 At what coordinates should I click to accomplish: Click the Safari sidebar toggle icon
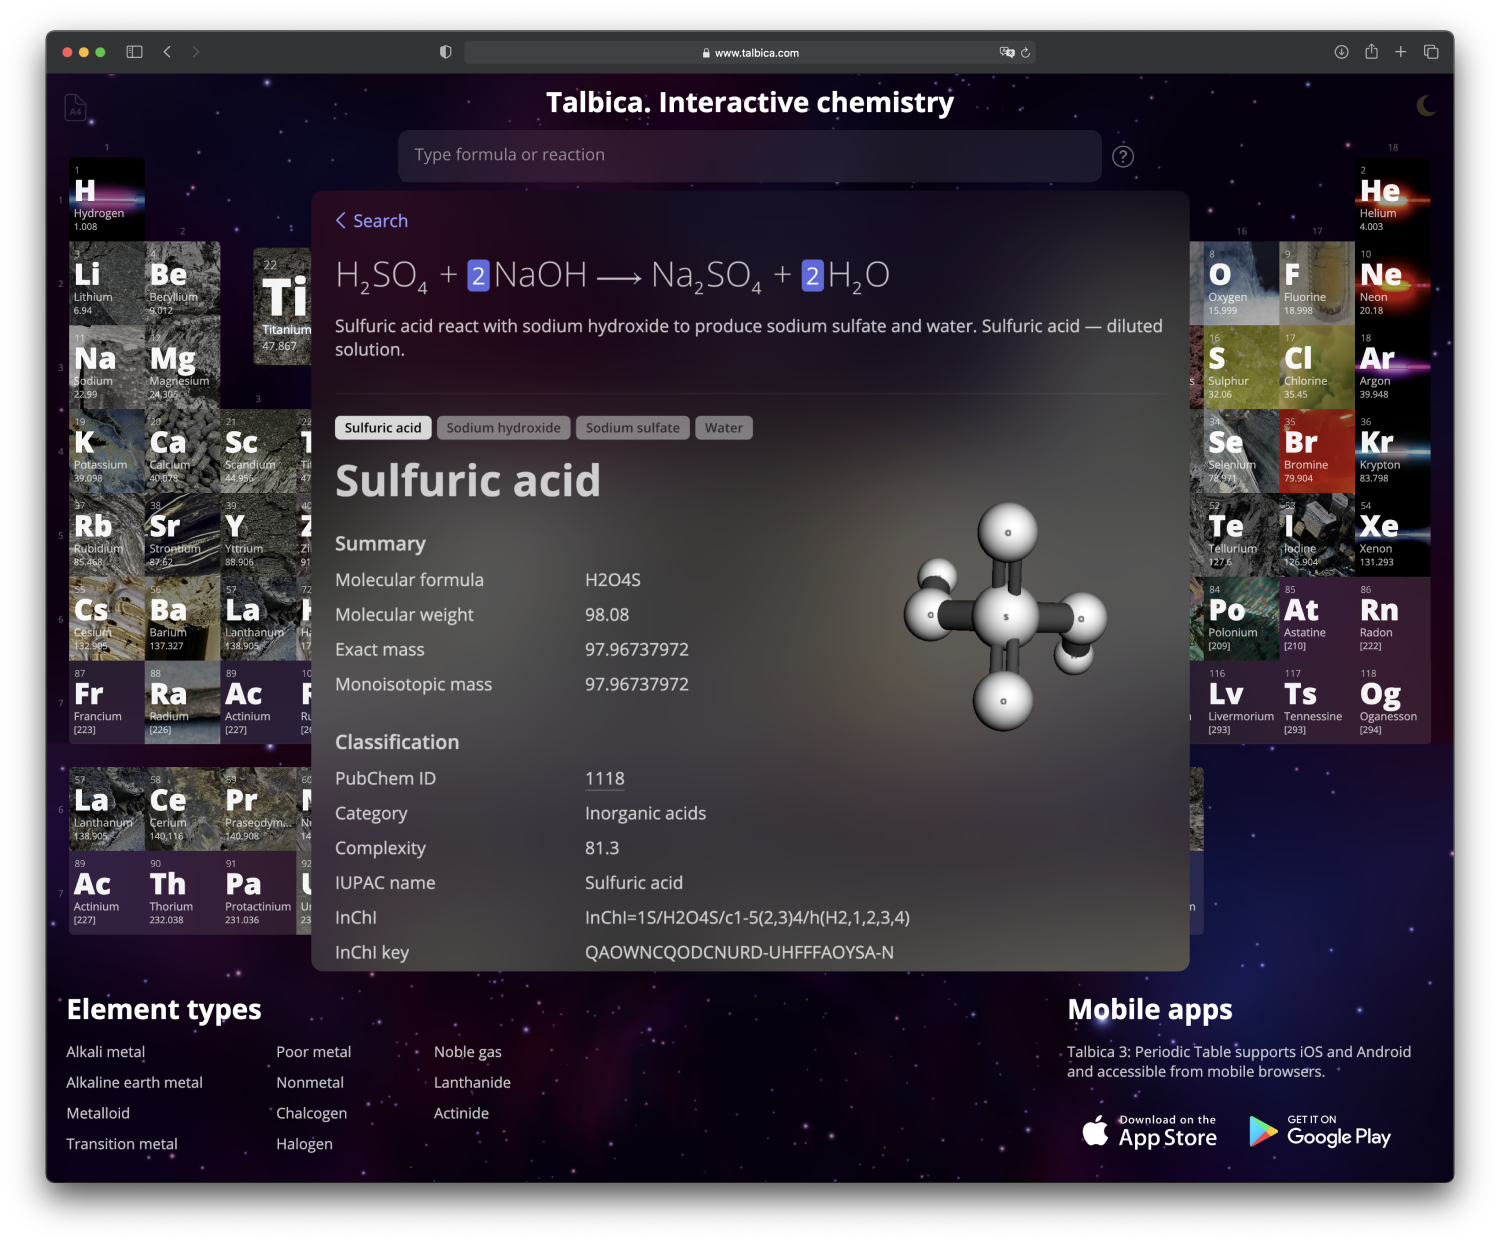coord(134,52)
